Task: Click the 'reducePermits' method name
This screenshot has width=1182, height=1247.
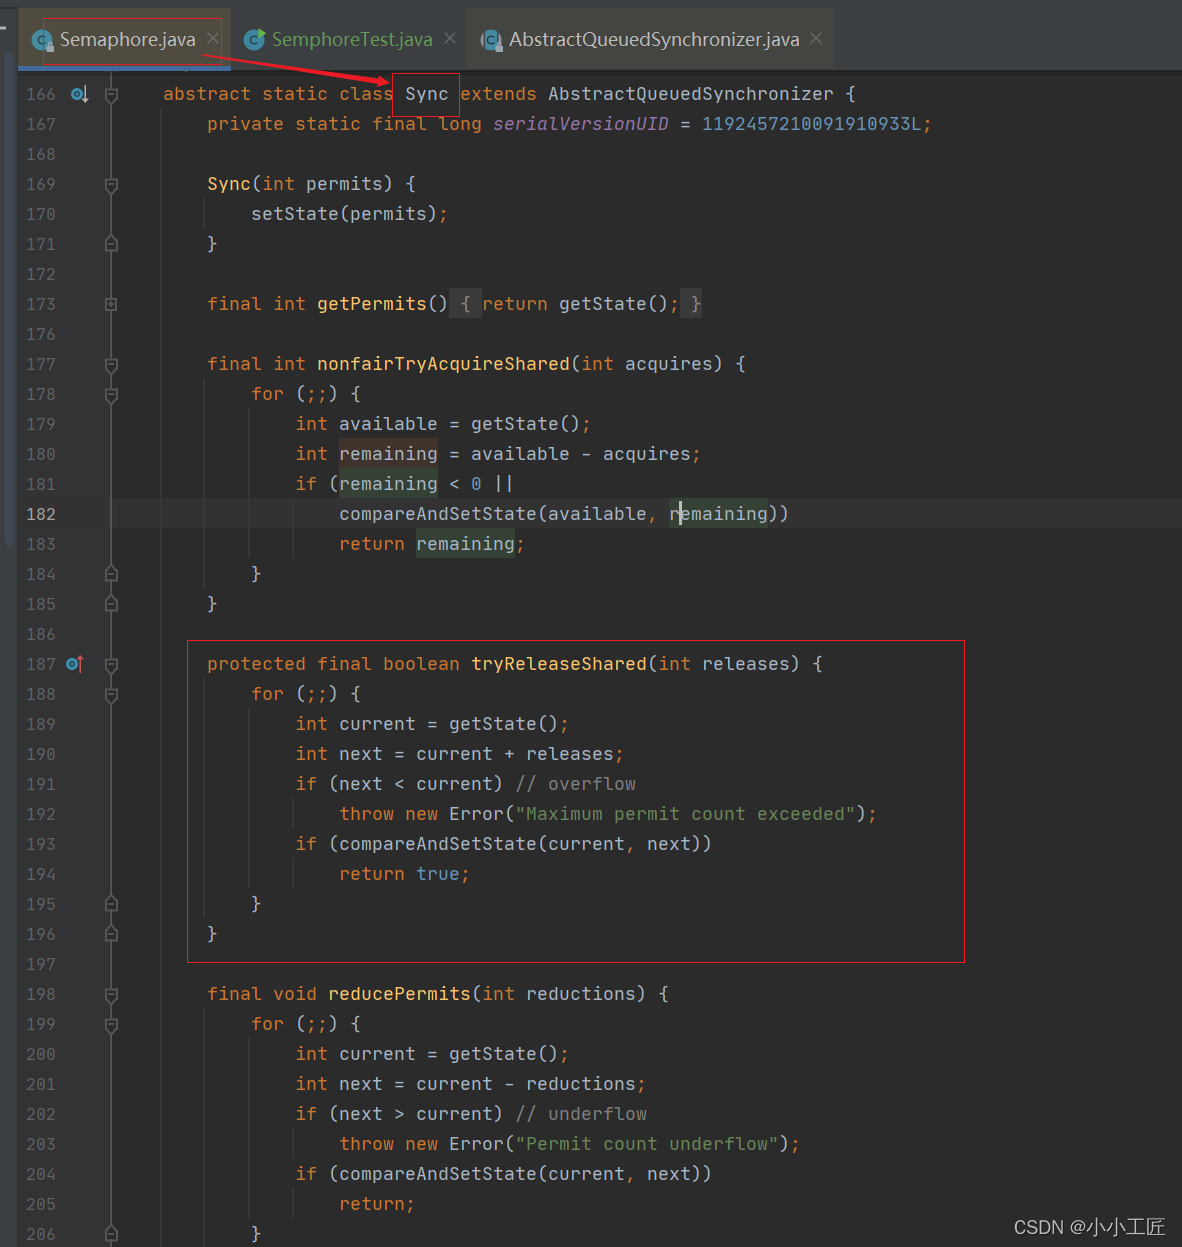Action: tap(399, 994)
